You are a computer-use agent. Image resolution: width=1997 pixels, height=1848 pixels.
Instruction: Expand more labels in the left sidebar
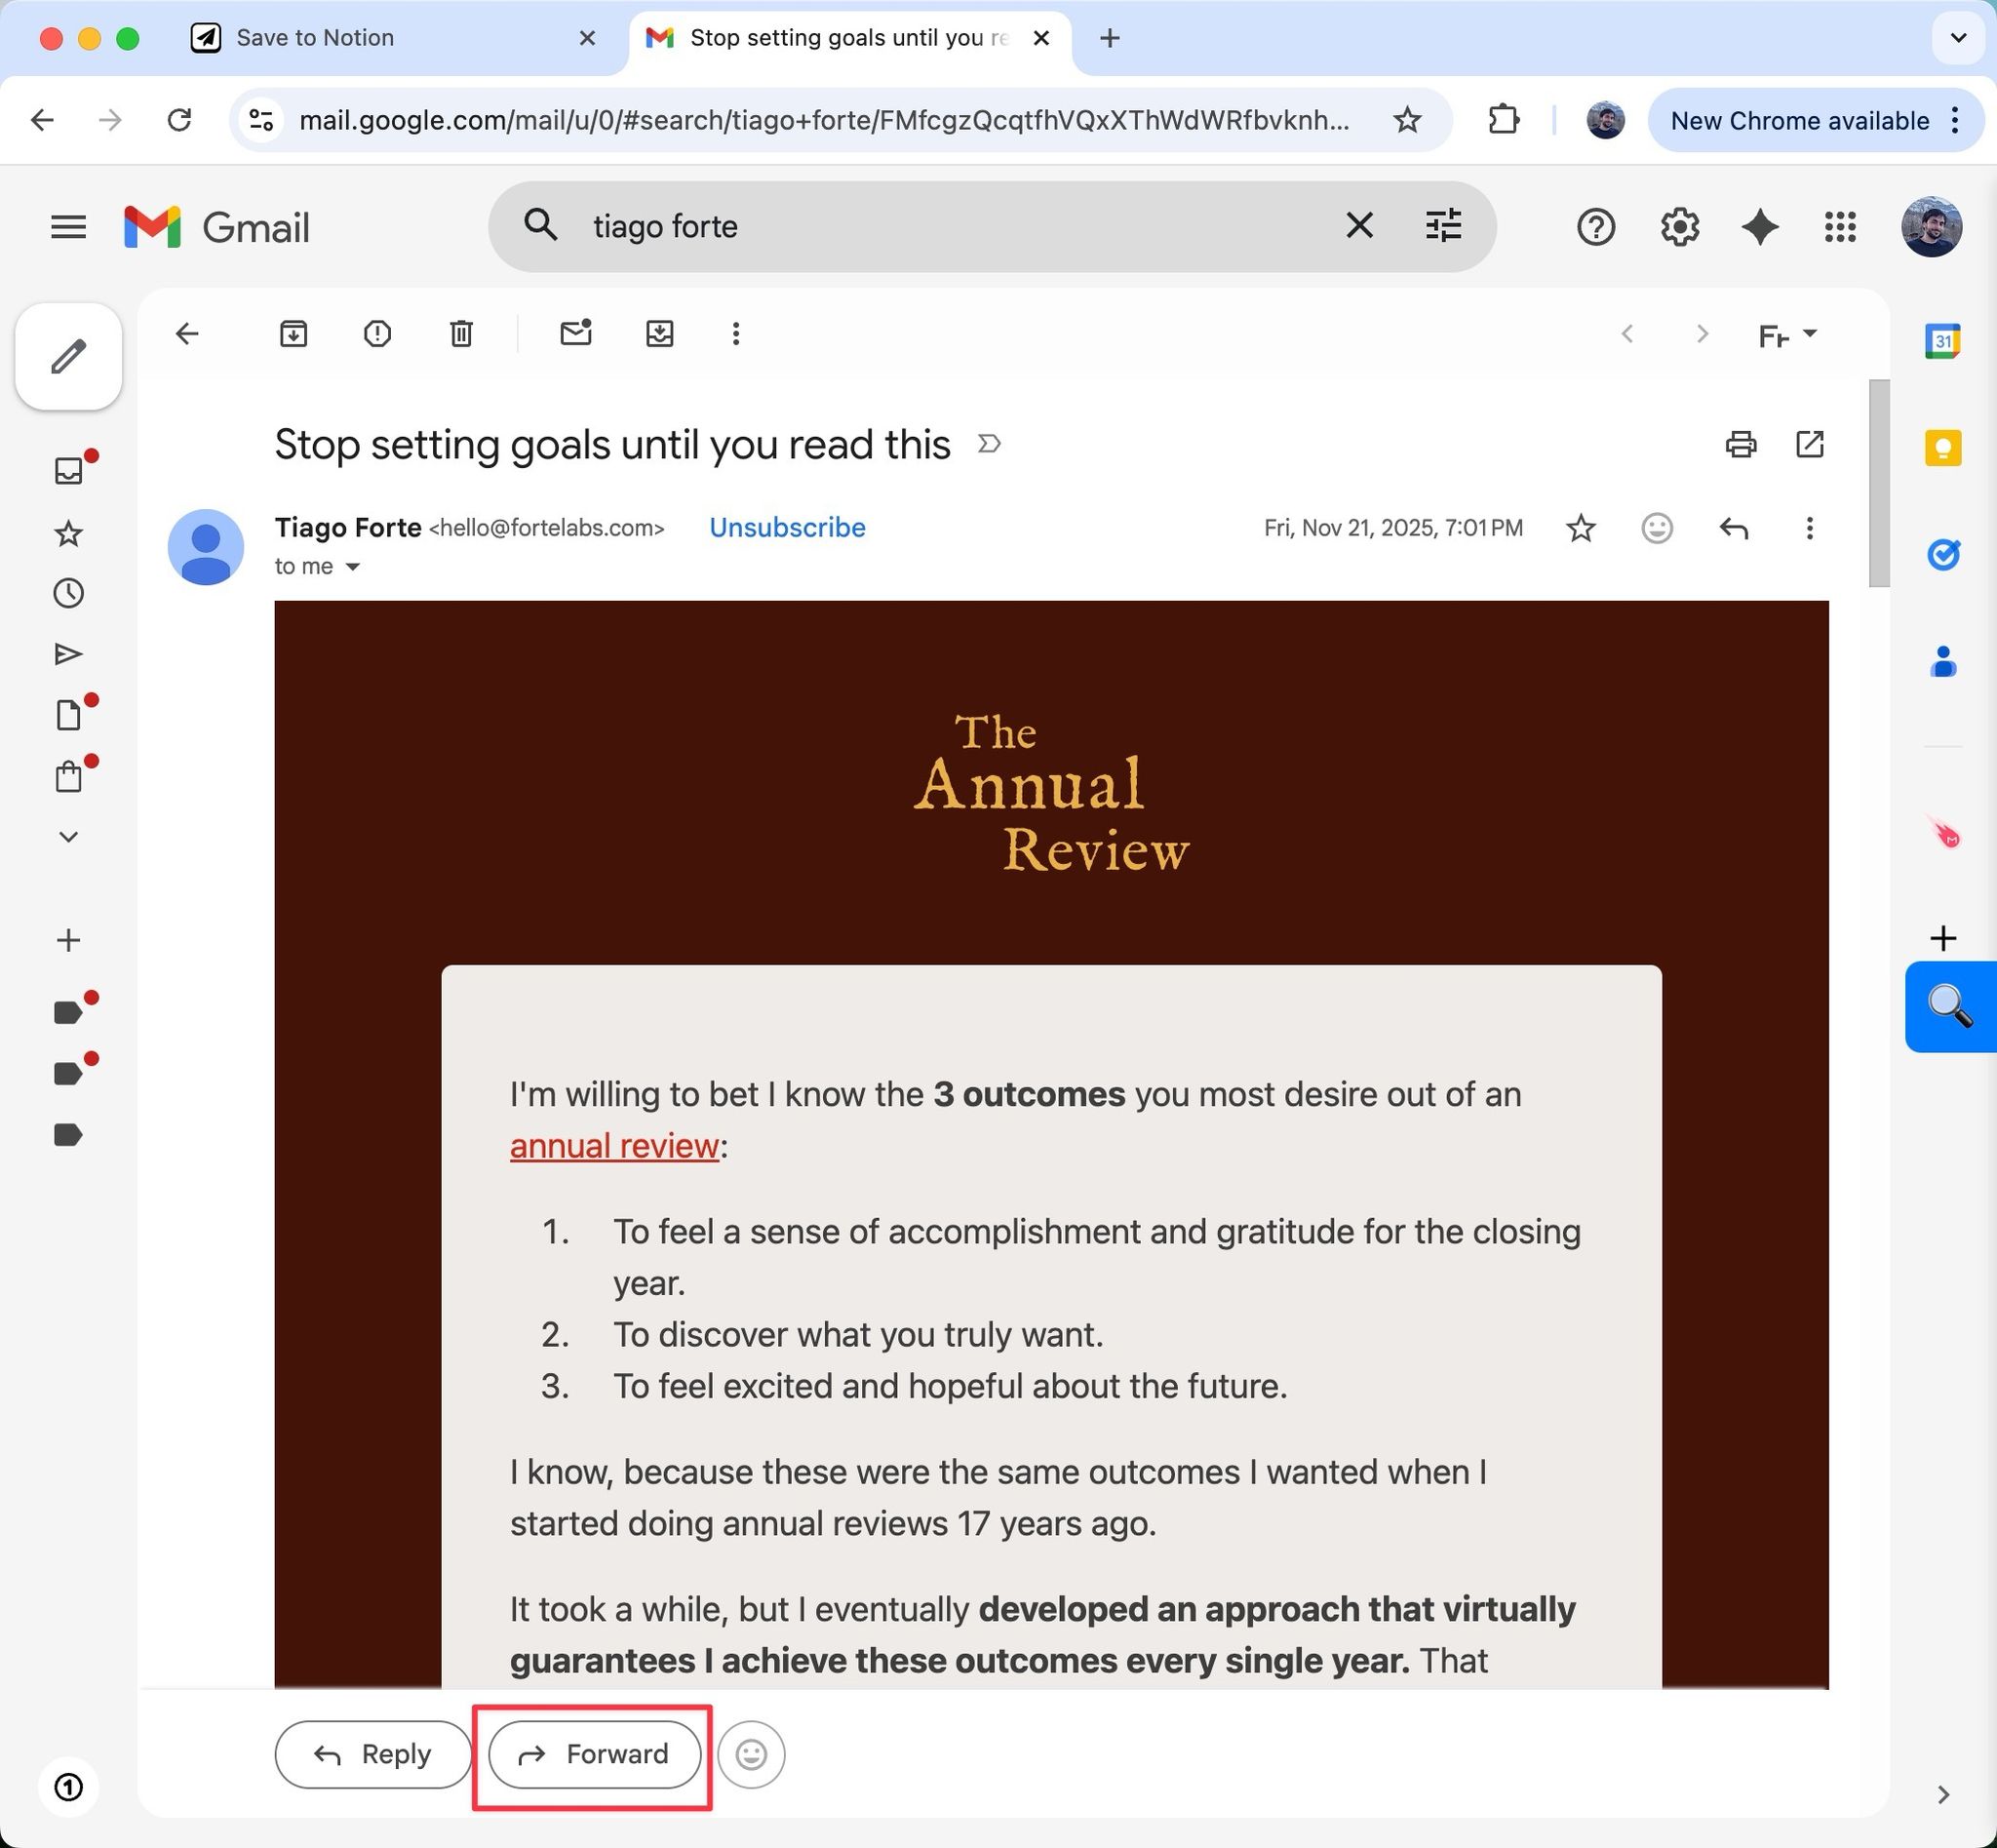point(68,837)
